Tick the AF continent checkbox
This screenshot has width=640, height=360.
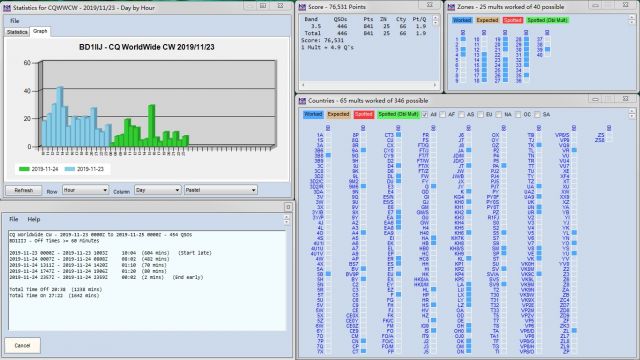[442, 115]
